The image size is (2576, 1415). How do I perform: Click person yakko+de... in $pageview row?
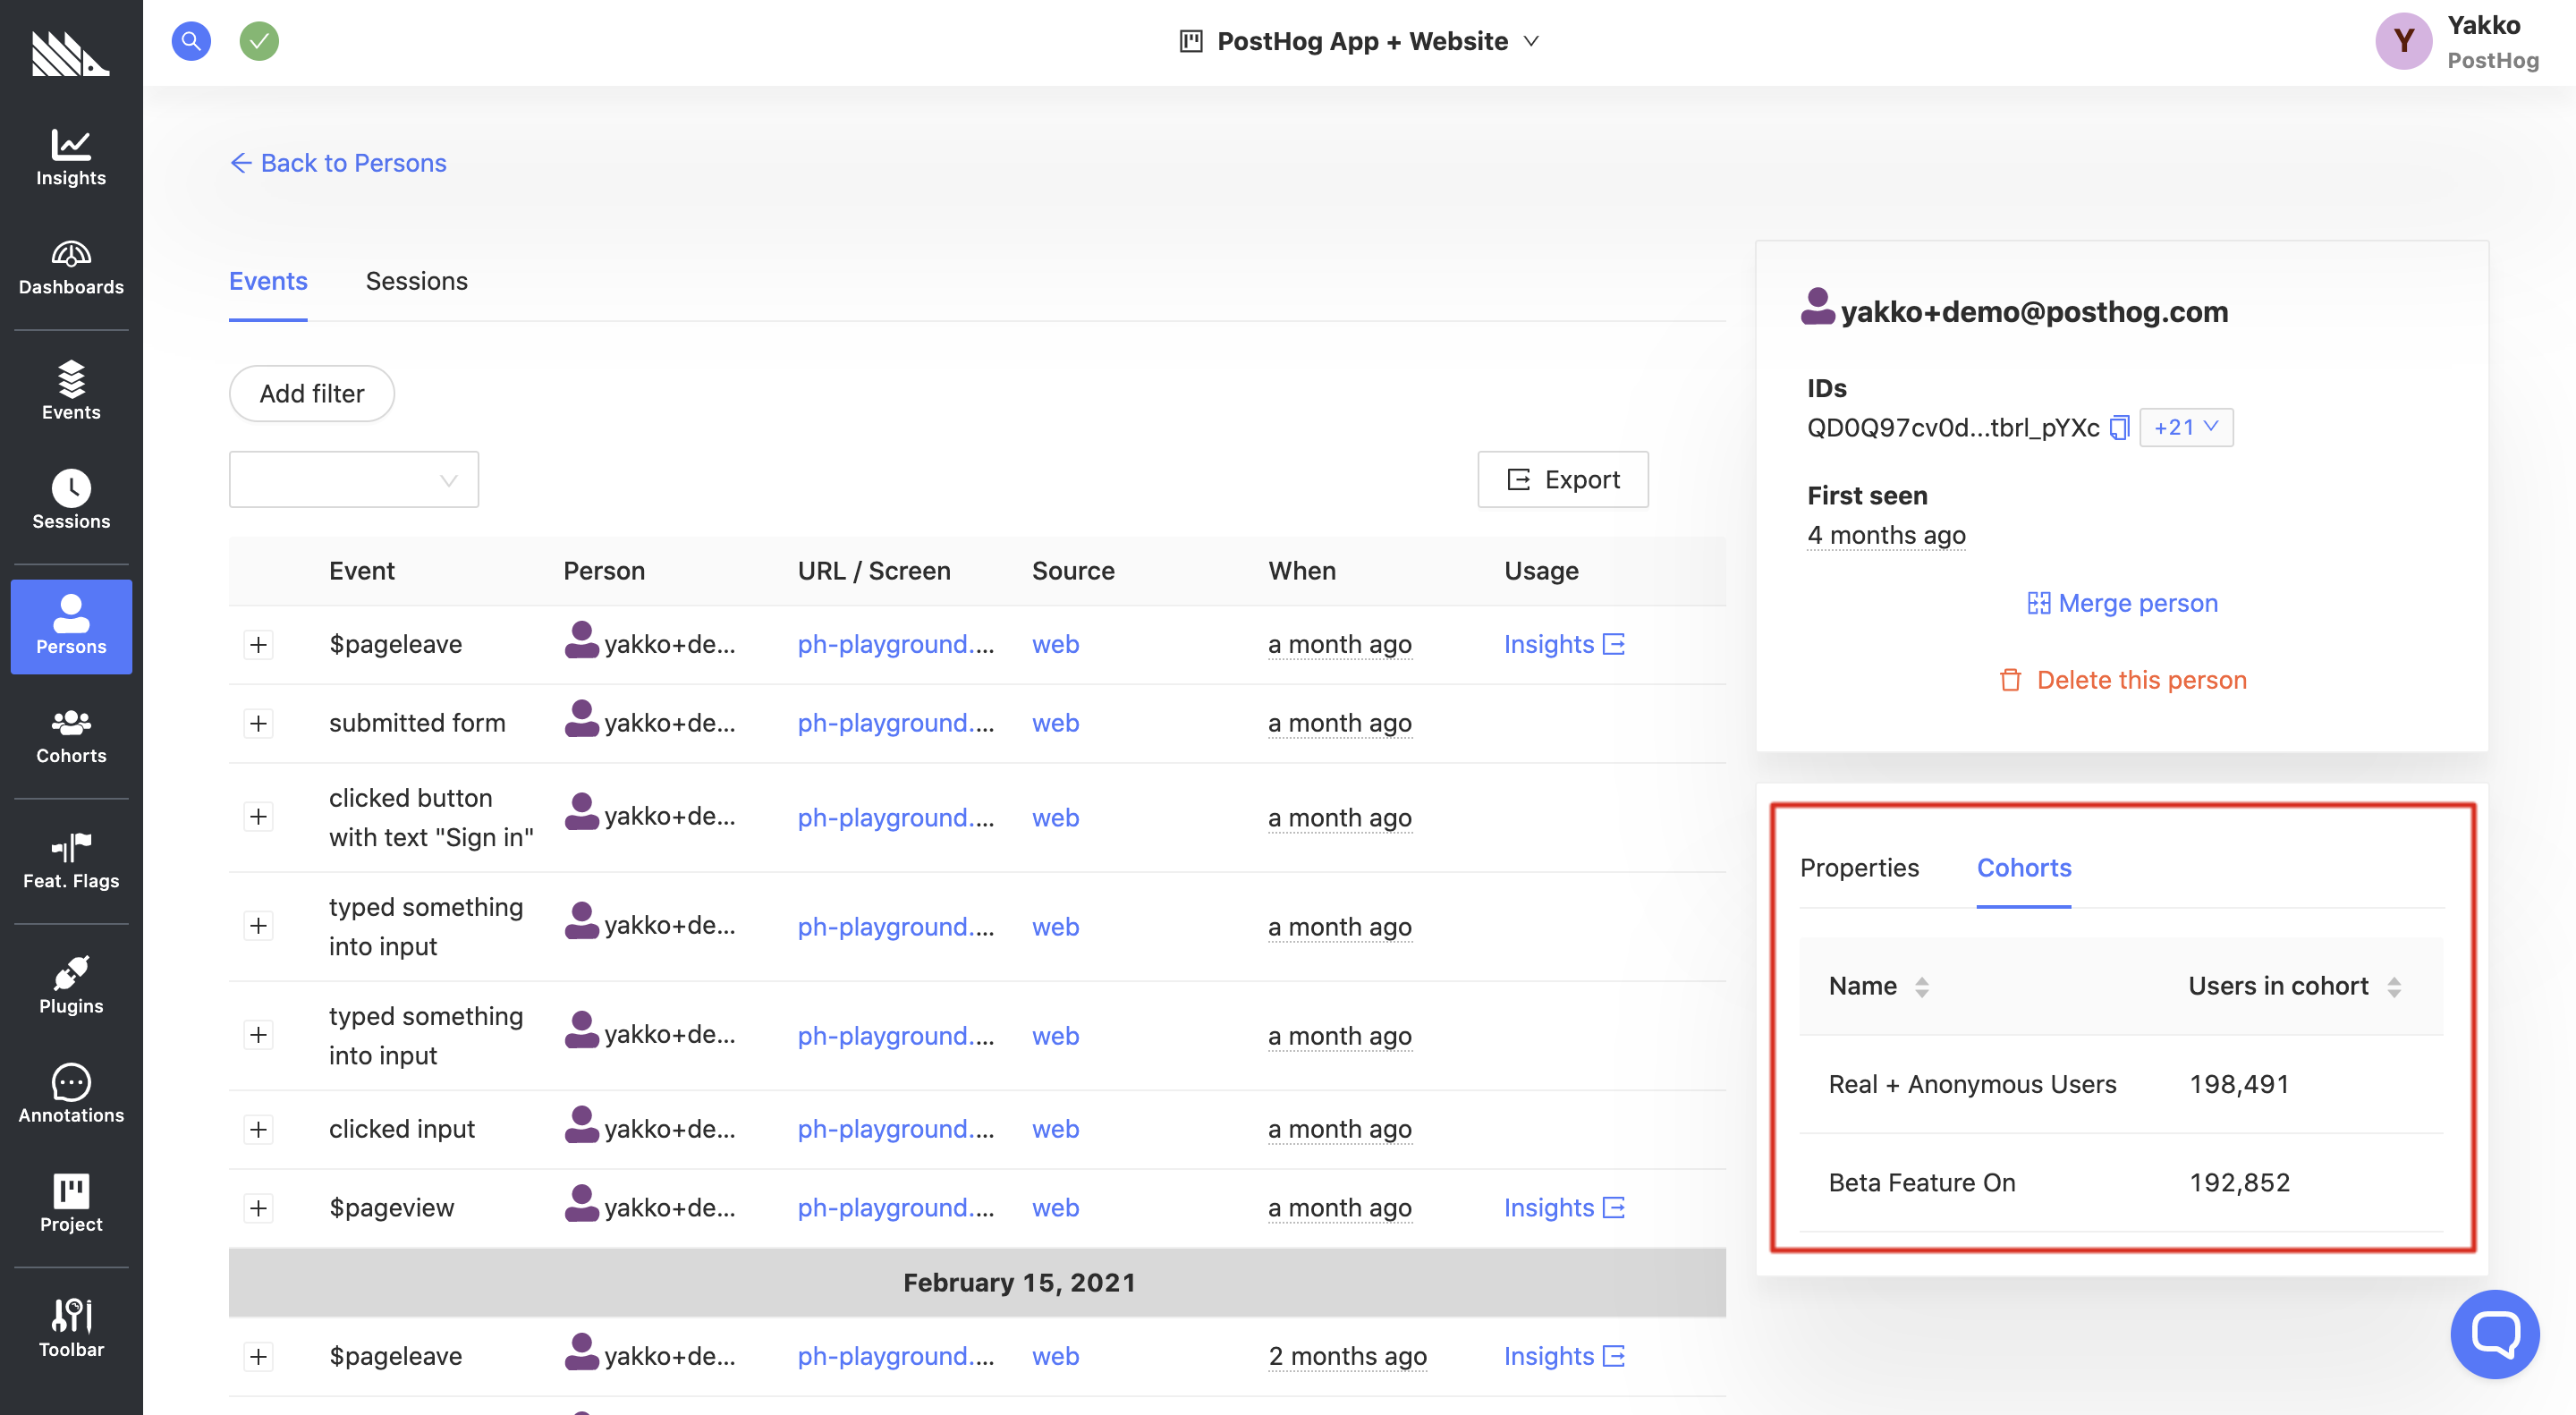pyautogui.click(x=650, y=1207)
